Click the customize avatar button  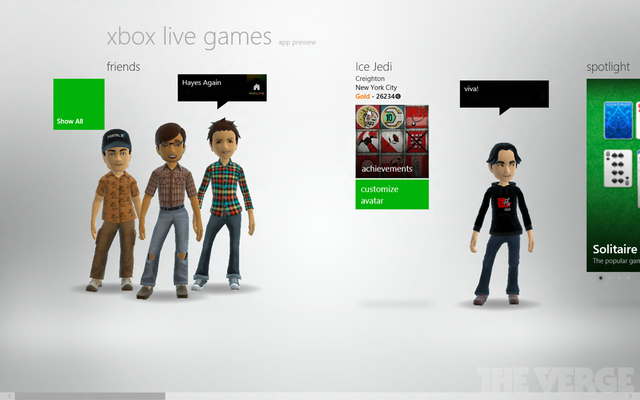391,194
